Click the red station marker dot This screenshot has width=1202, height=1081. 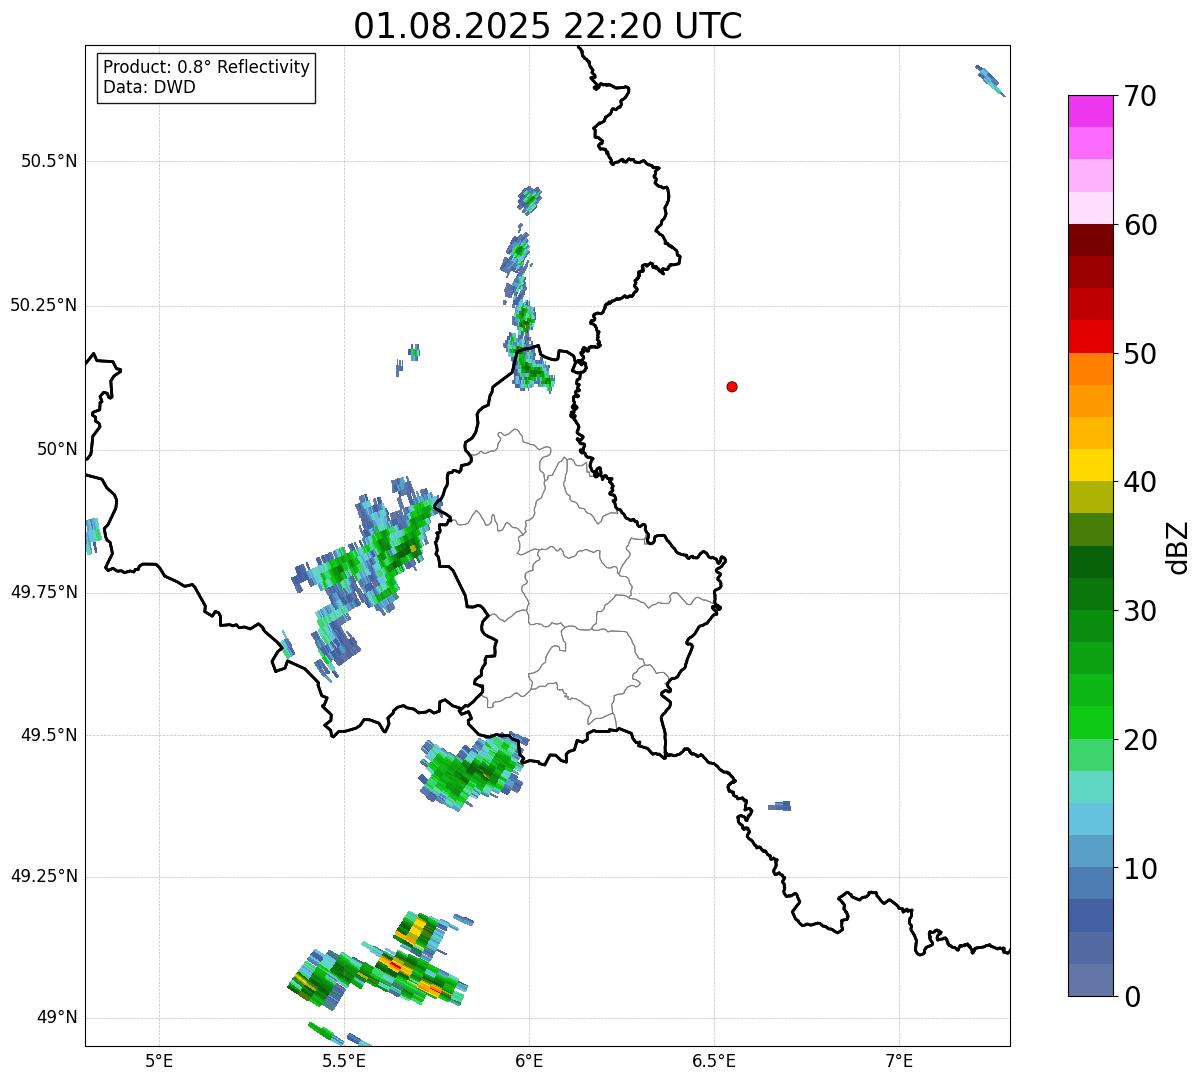[732, 386]
